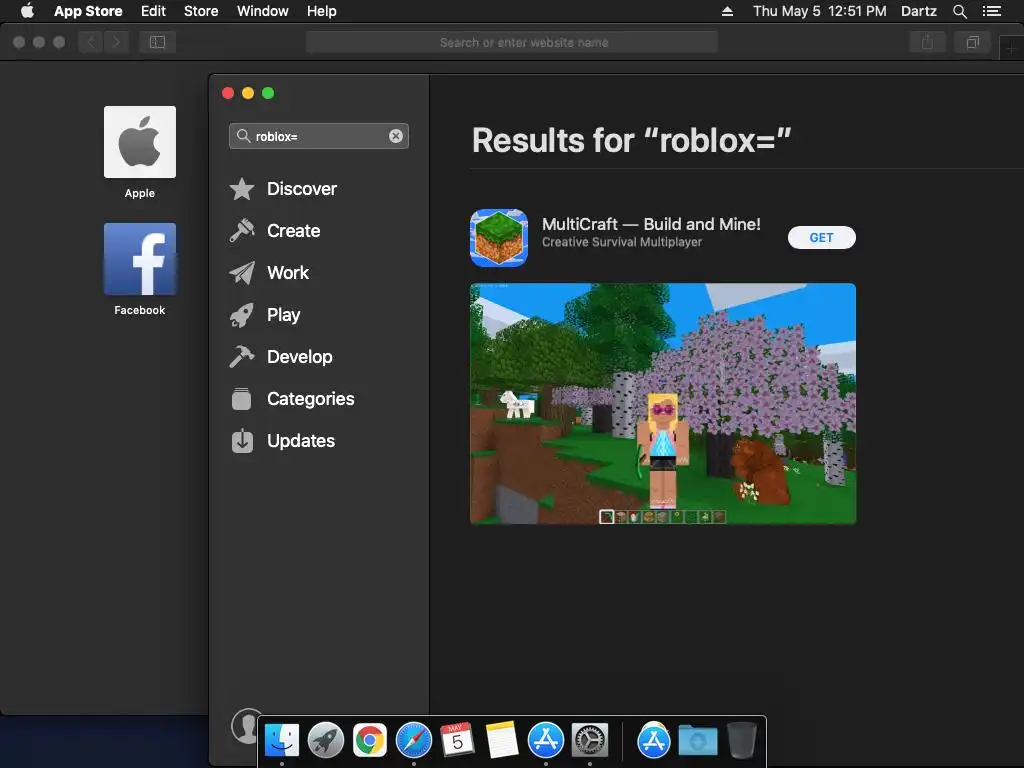Image resolution: width=1024 pixels, height=768 pixels.
Task: Clear the roblox= search text
Action: [396, 136]
